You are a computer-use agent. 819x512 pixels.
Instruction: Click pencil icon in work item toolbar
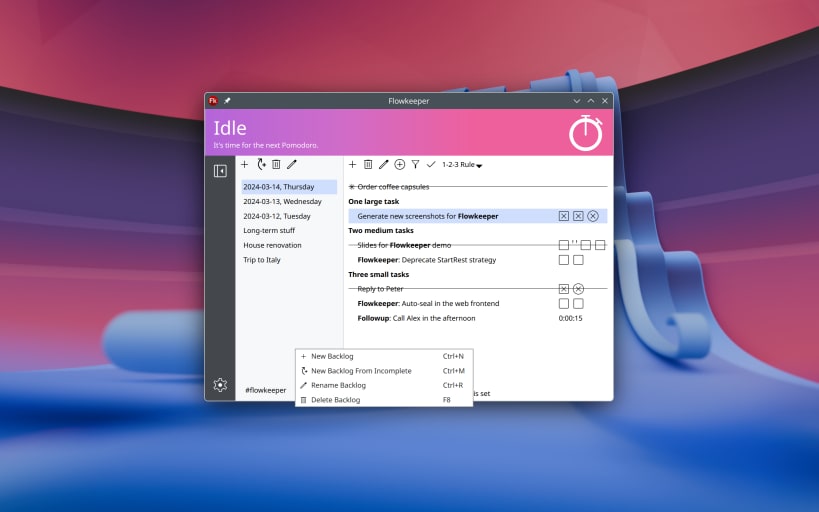pos(384,165)
